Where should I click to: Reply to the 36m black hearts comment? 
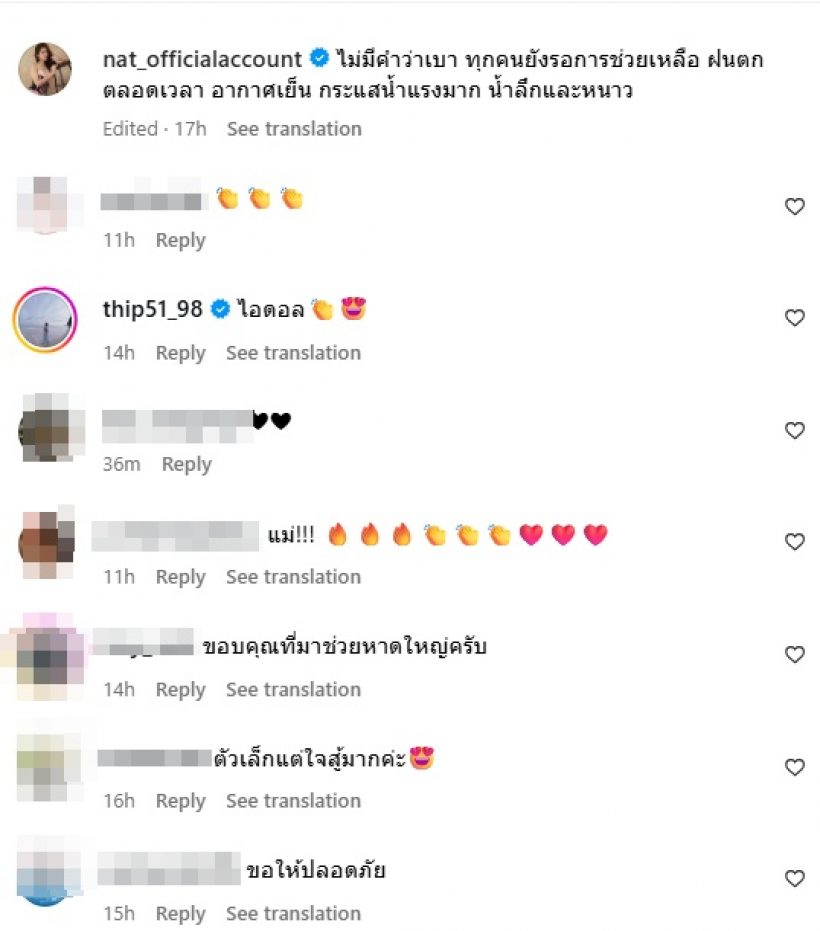(186, 464)
